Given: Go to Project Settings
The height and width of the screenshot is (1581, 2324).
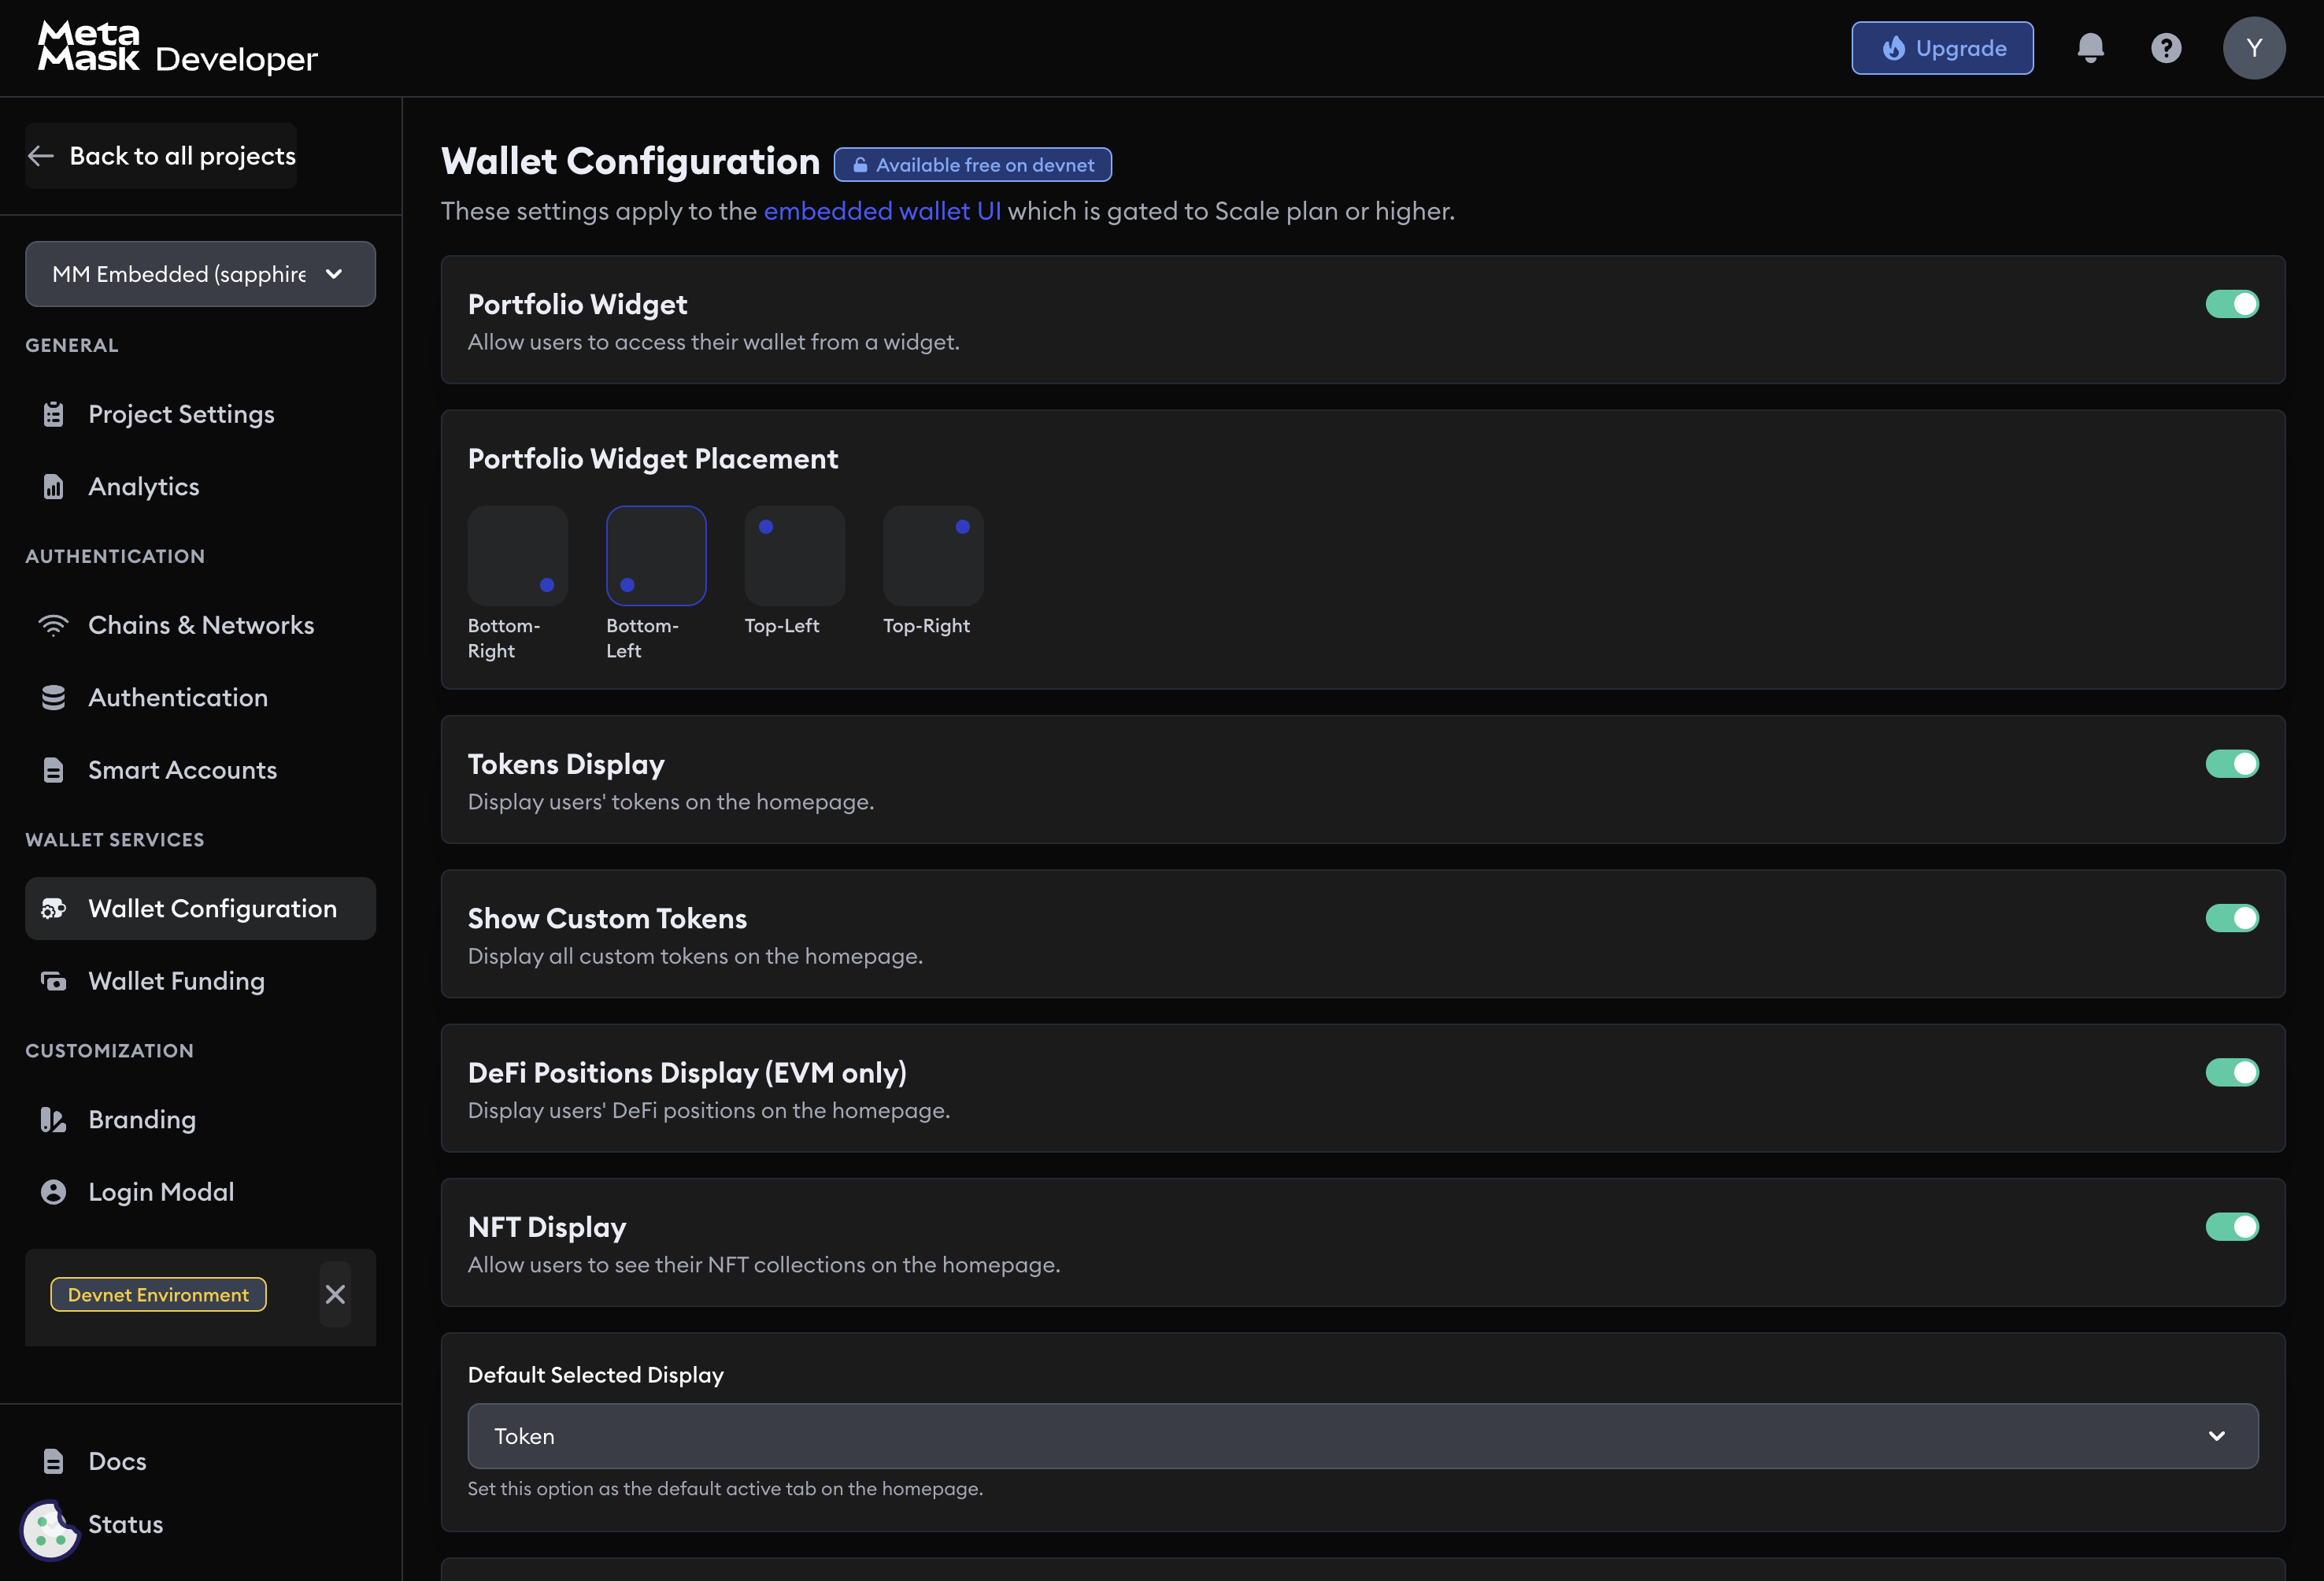Looking at the screenshot, I should pyautogui.click(x=200, y=414).
